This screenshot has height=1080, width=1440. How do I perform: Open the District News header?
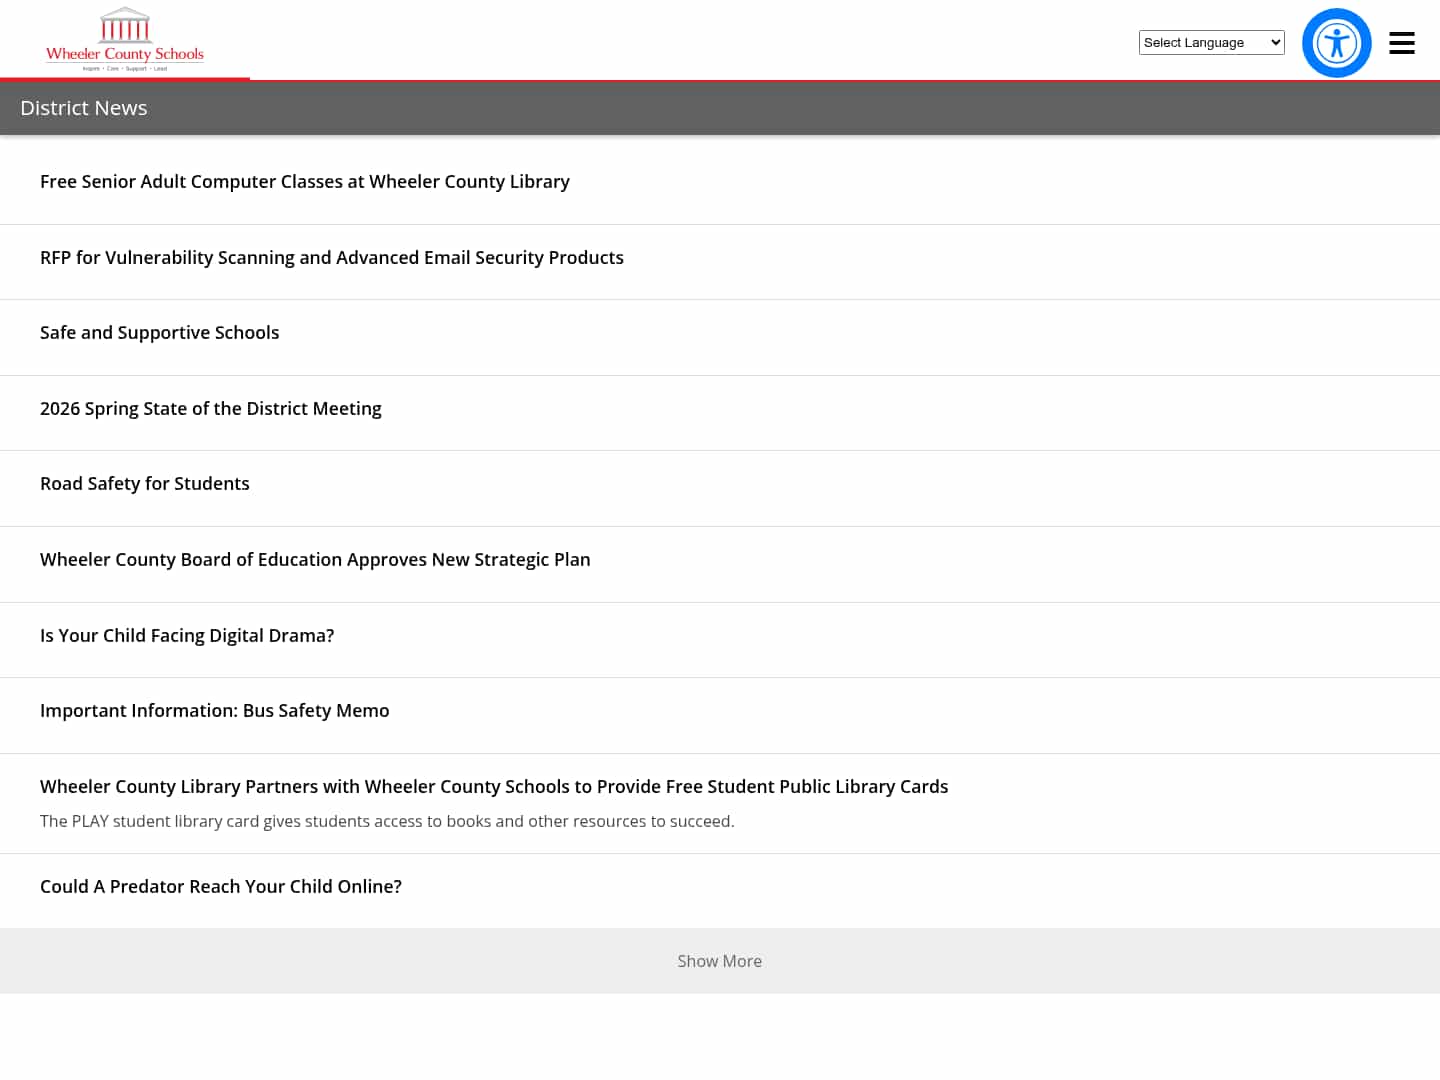click(84, 108)
